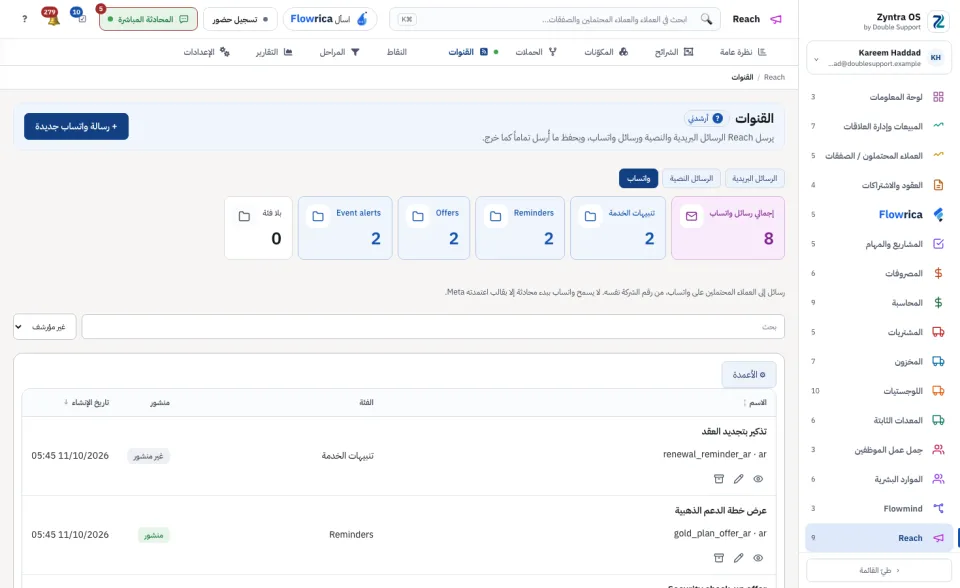Open the tasks icon with badge 10
Screen dimensions: 960x588
[x=80, y=18]
